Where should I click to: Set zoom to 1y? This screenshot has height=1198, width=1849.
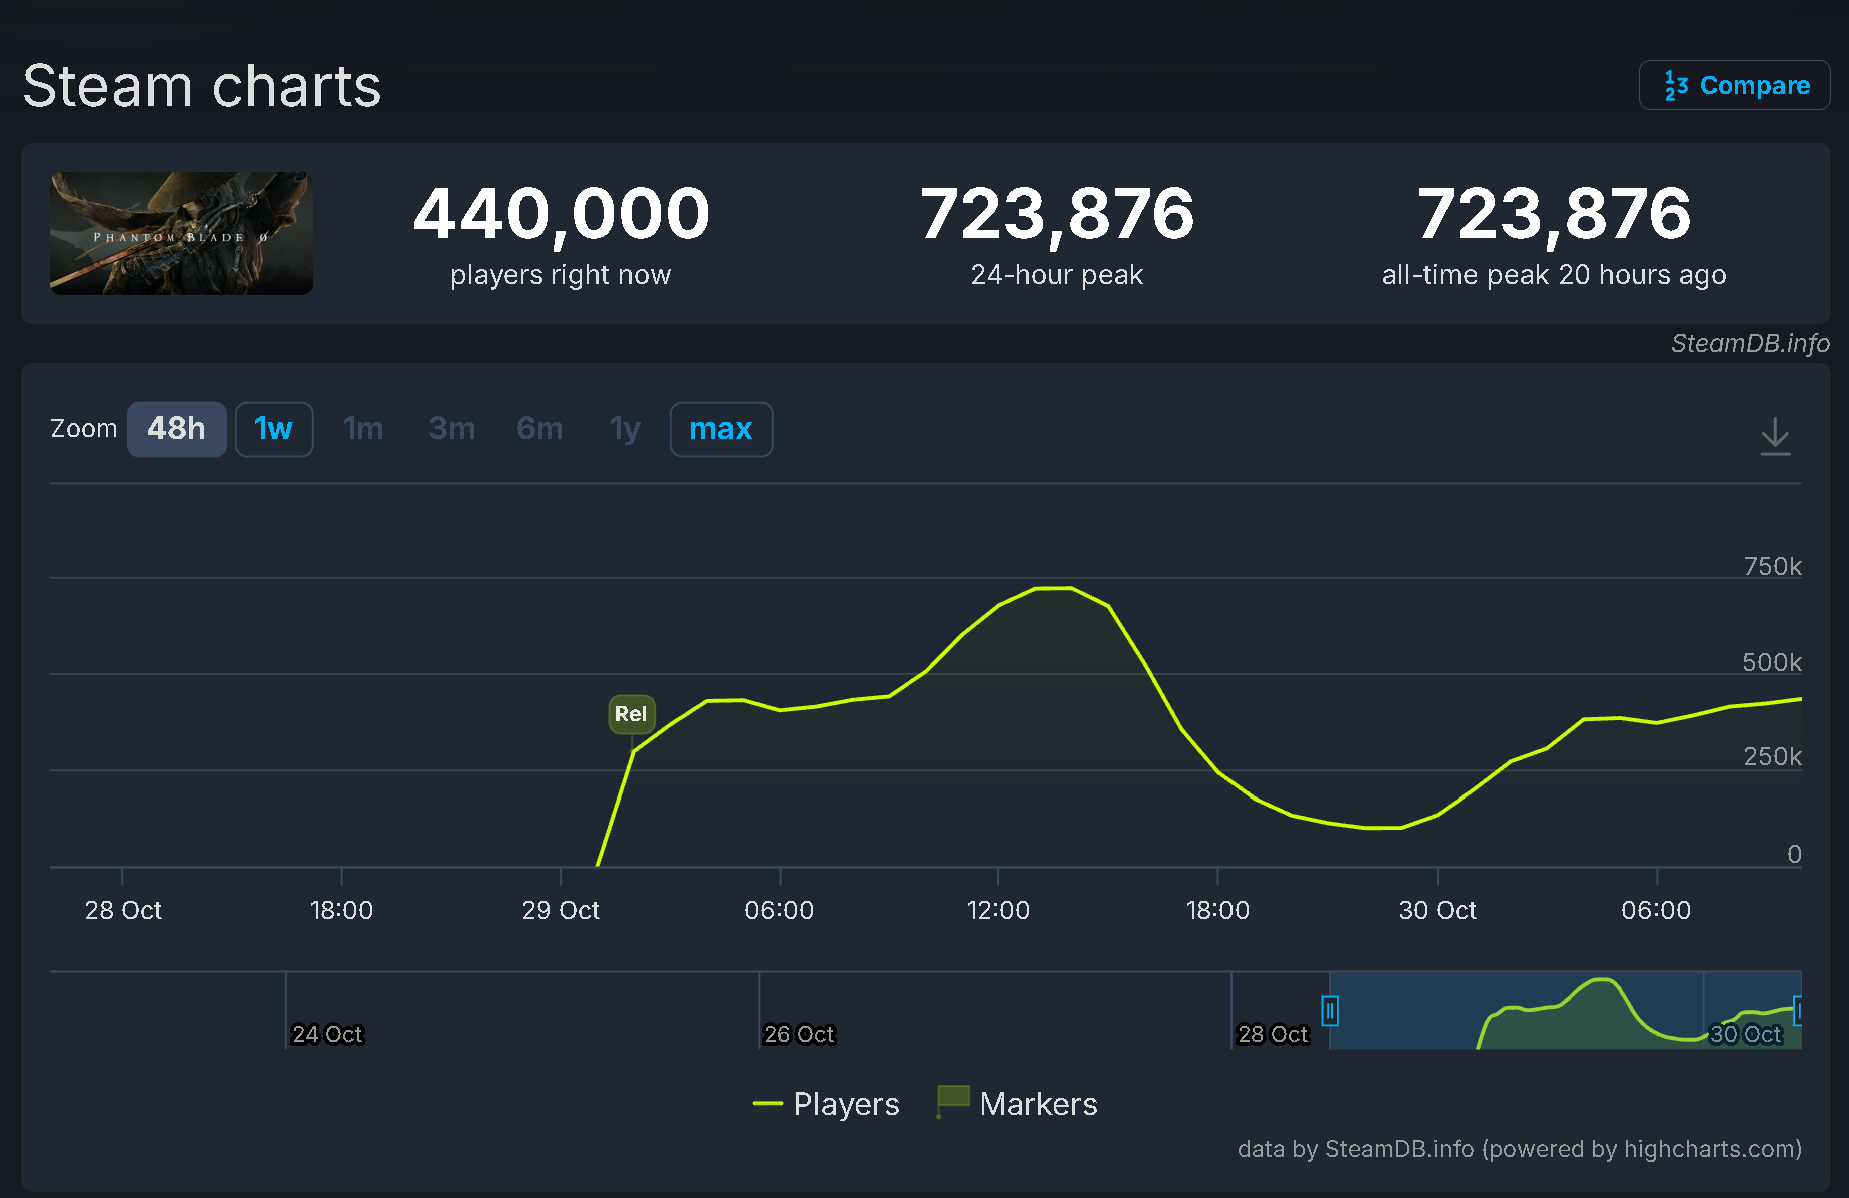pyautogui.click(x=625, y=429)
